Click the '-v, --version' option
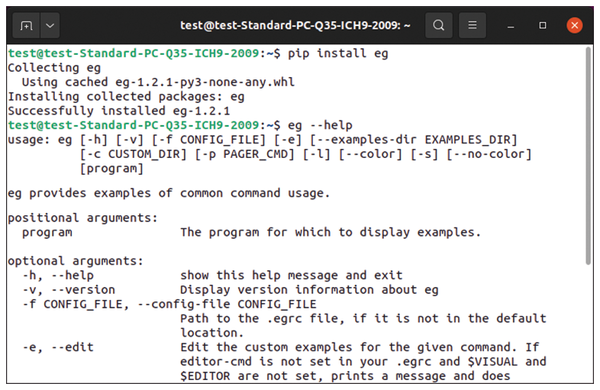Screen dimensions: 600x390 click(68, 290)
